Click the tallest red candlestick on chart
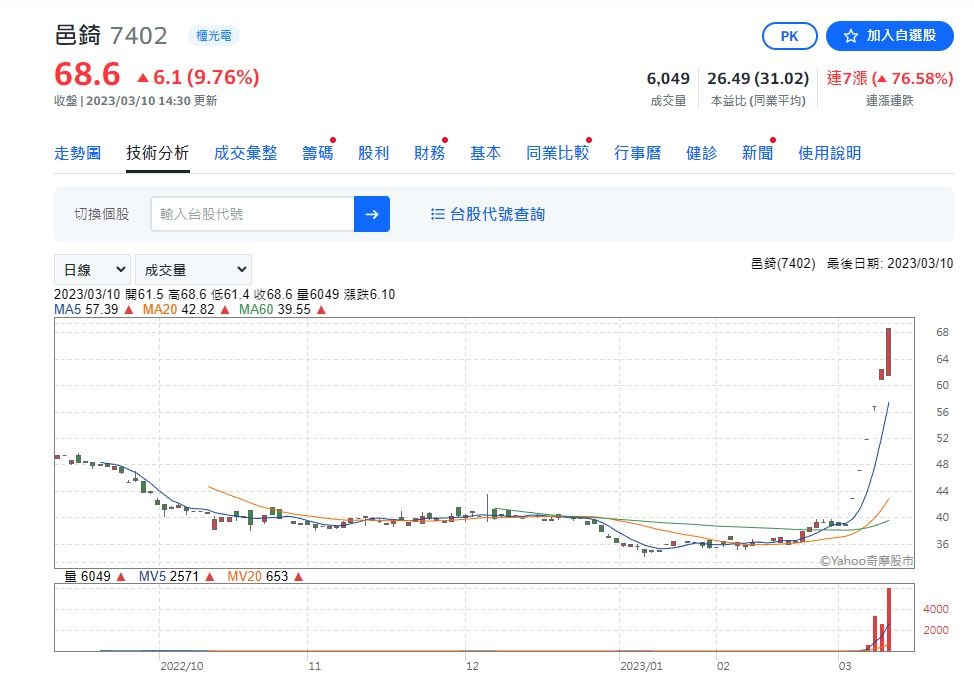The image size is (974, 687). [888, 352]
